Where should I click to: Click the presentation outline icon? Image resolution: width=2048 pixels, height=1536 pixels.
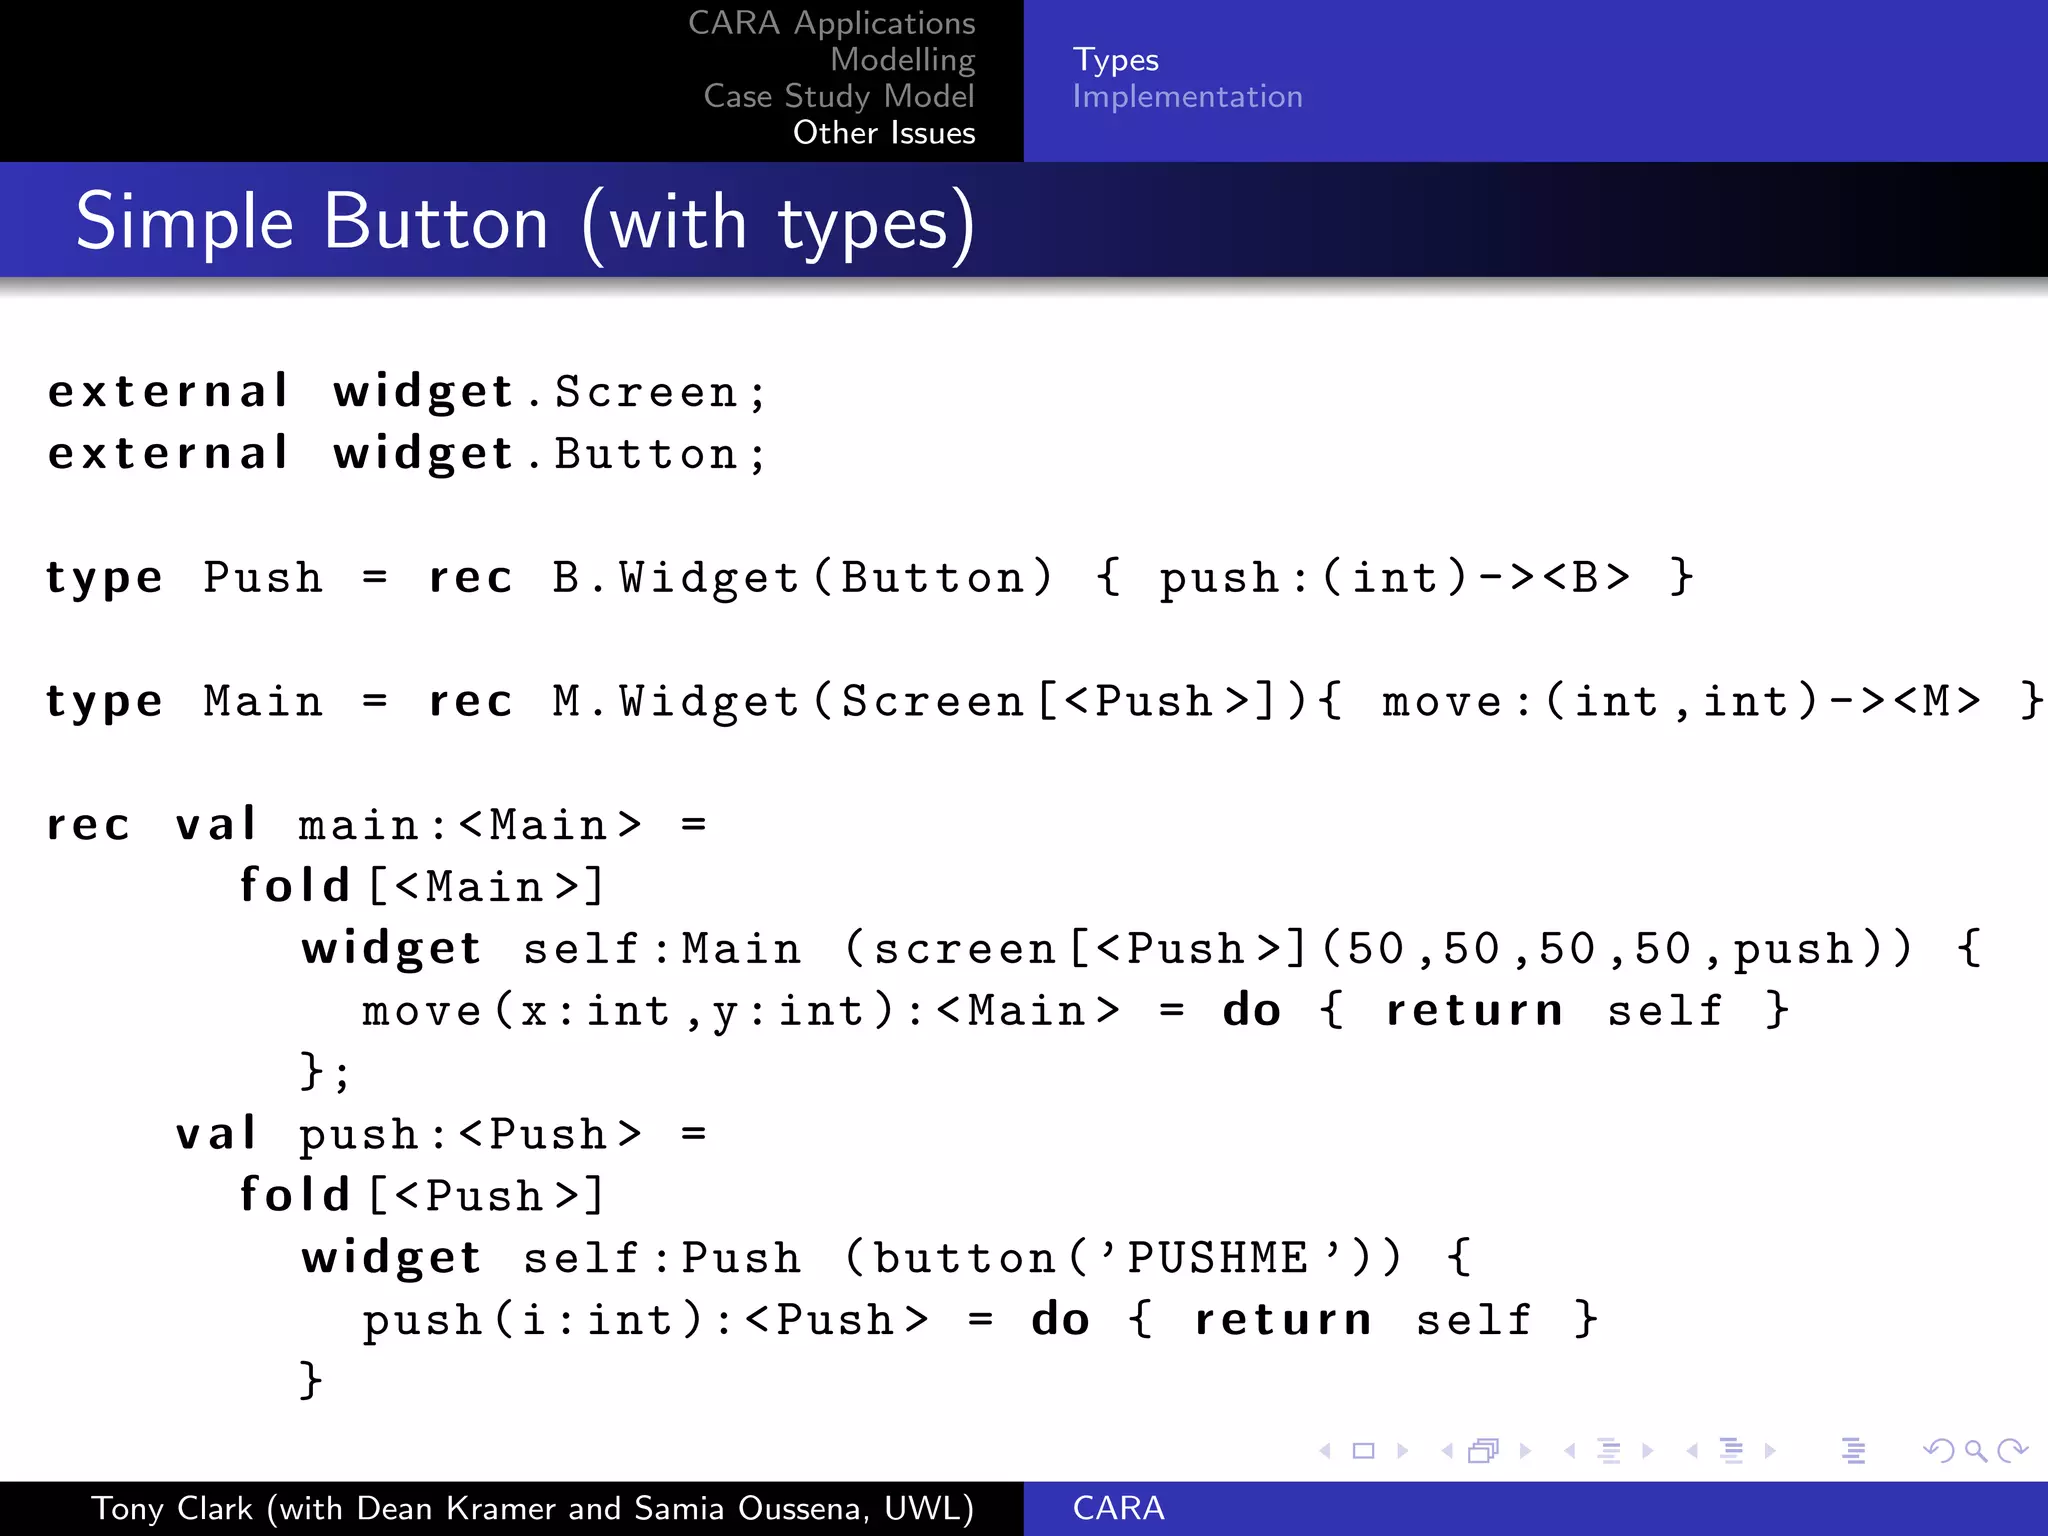[1853, 1451]
